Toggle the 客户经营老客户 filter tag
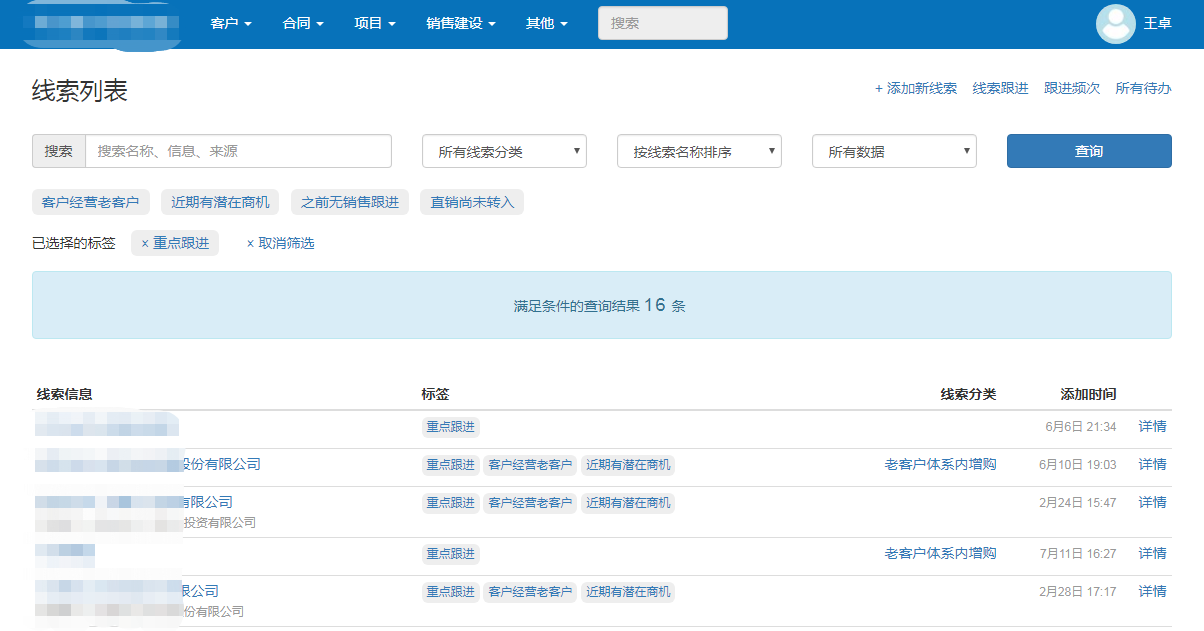The image size is (1204, 631). tap(90, 202)
